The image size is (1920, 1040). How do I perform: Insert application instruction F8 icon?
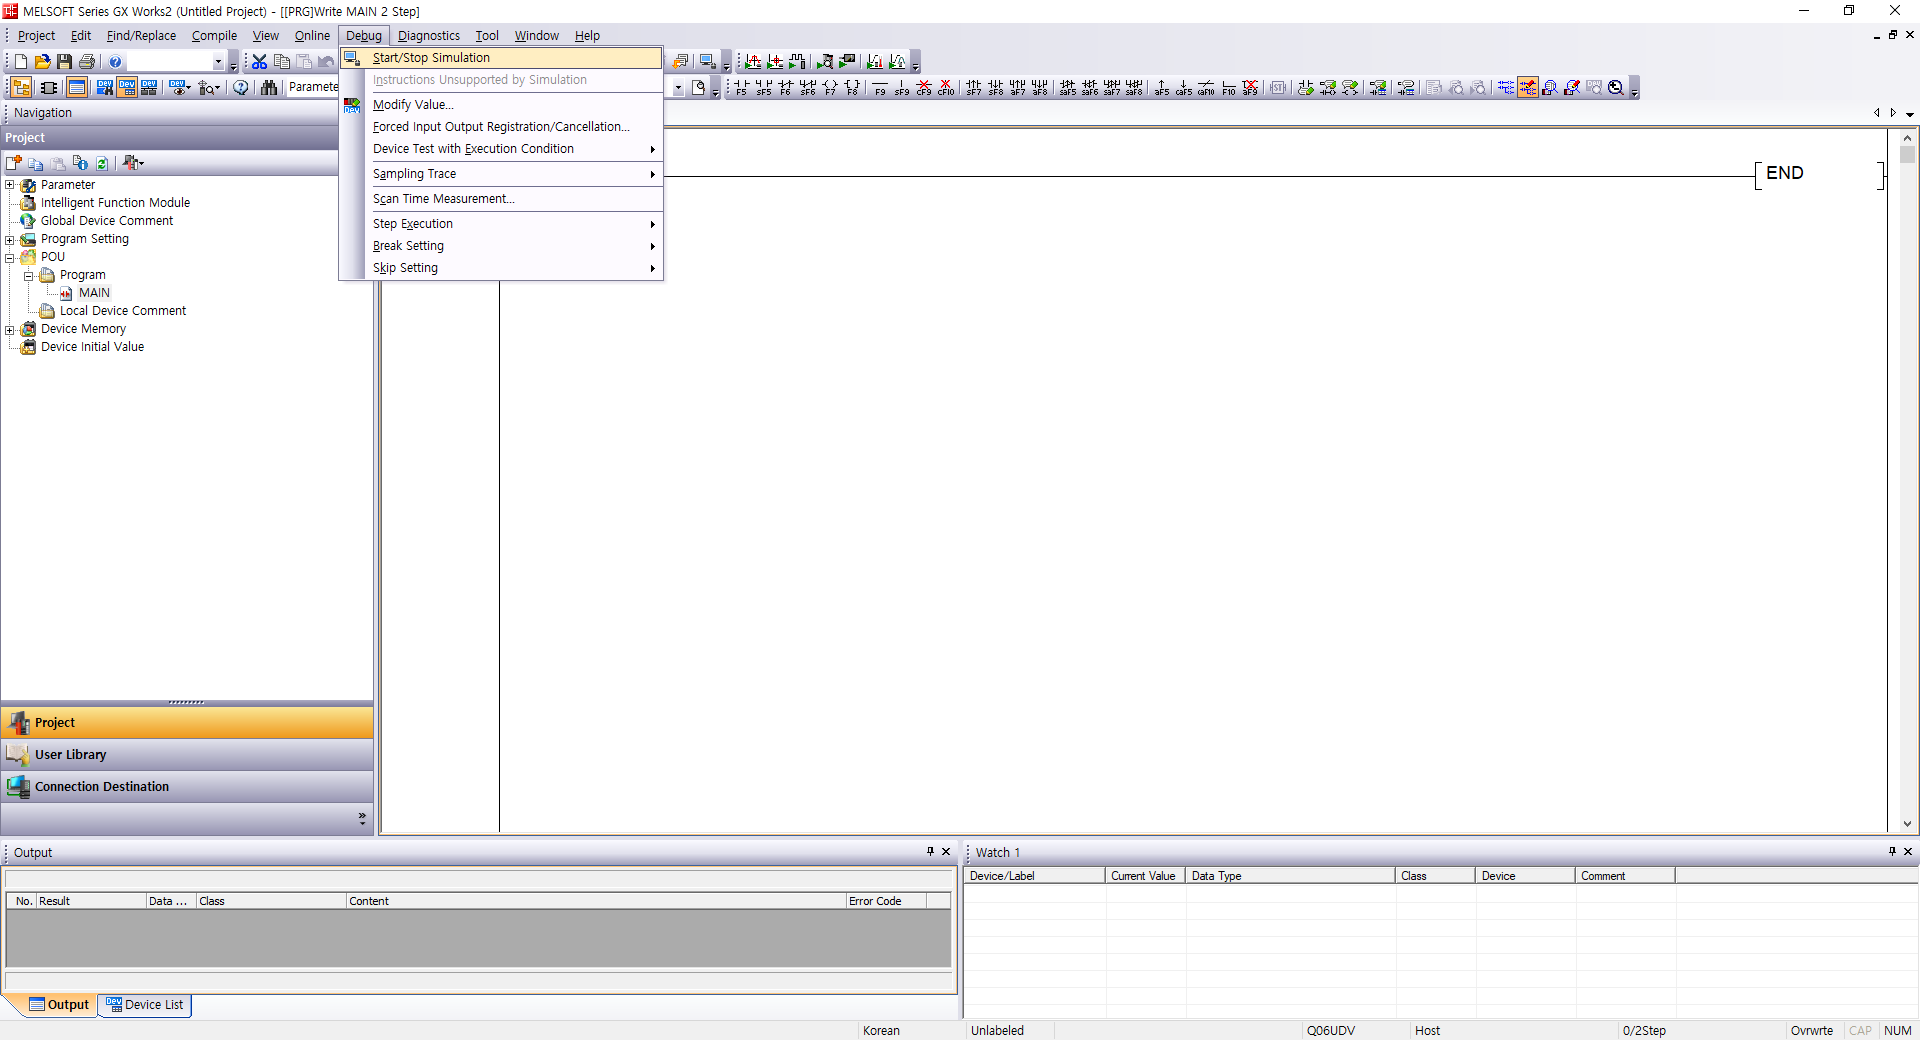coord(852,88)
